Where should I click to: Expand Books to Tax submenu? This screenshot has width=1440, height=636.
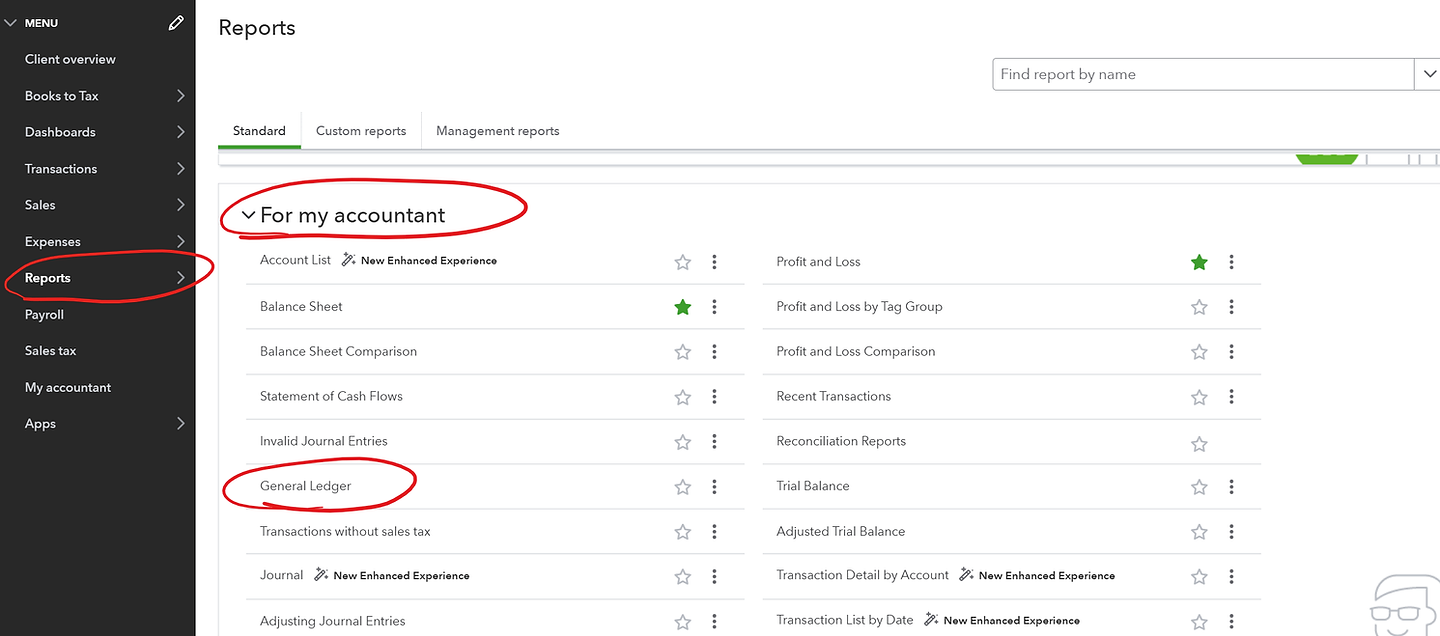pos(181,96)
